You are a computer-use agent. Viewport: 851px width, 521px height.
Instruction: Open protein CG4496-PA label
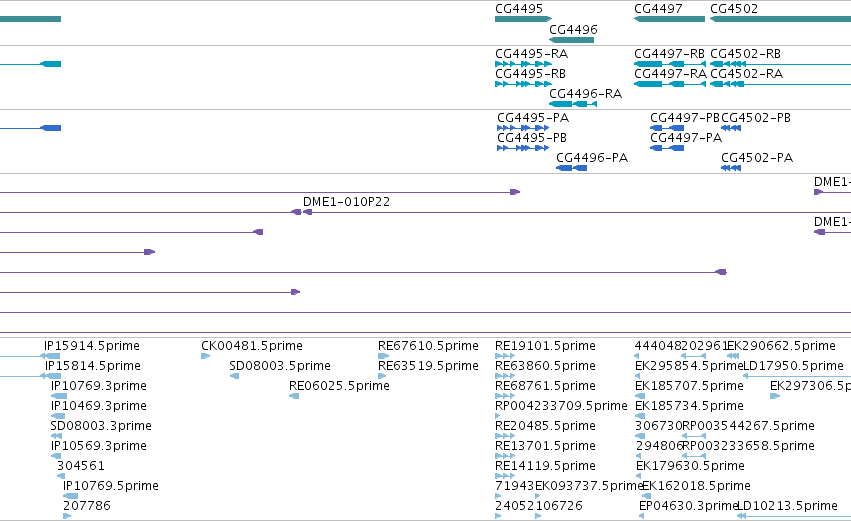click(x=592, y=158)
